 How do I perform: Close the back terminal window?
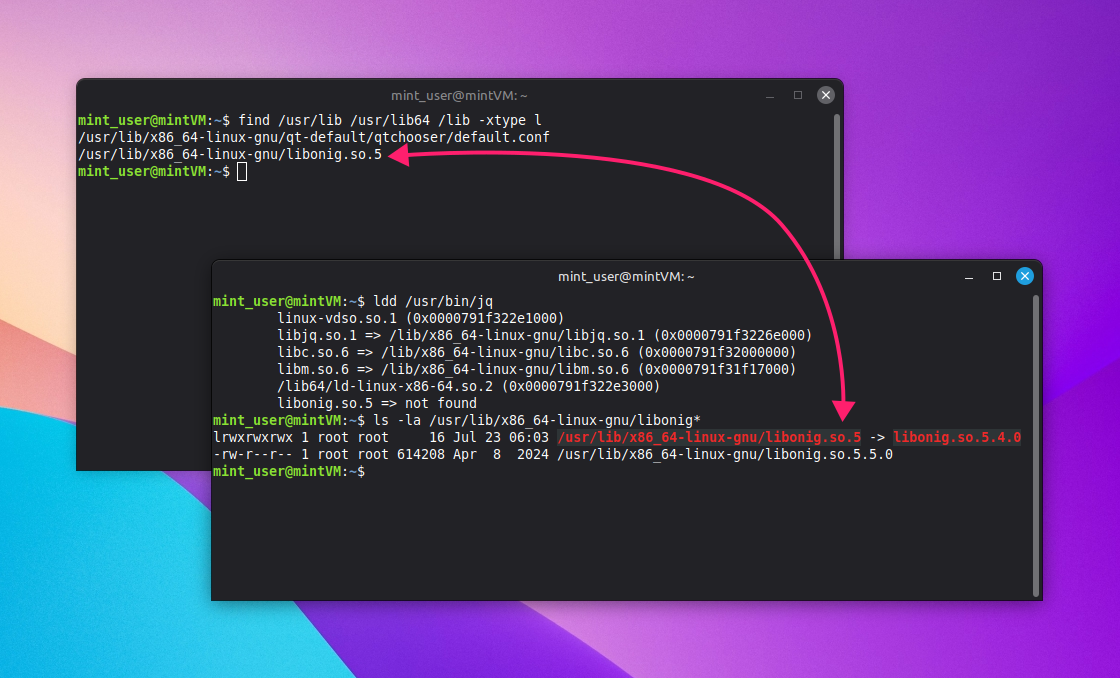826,95
